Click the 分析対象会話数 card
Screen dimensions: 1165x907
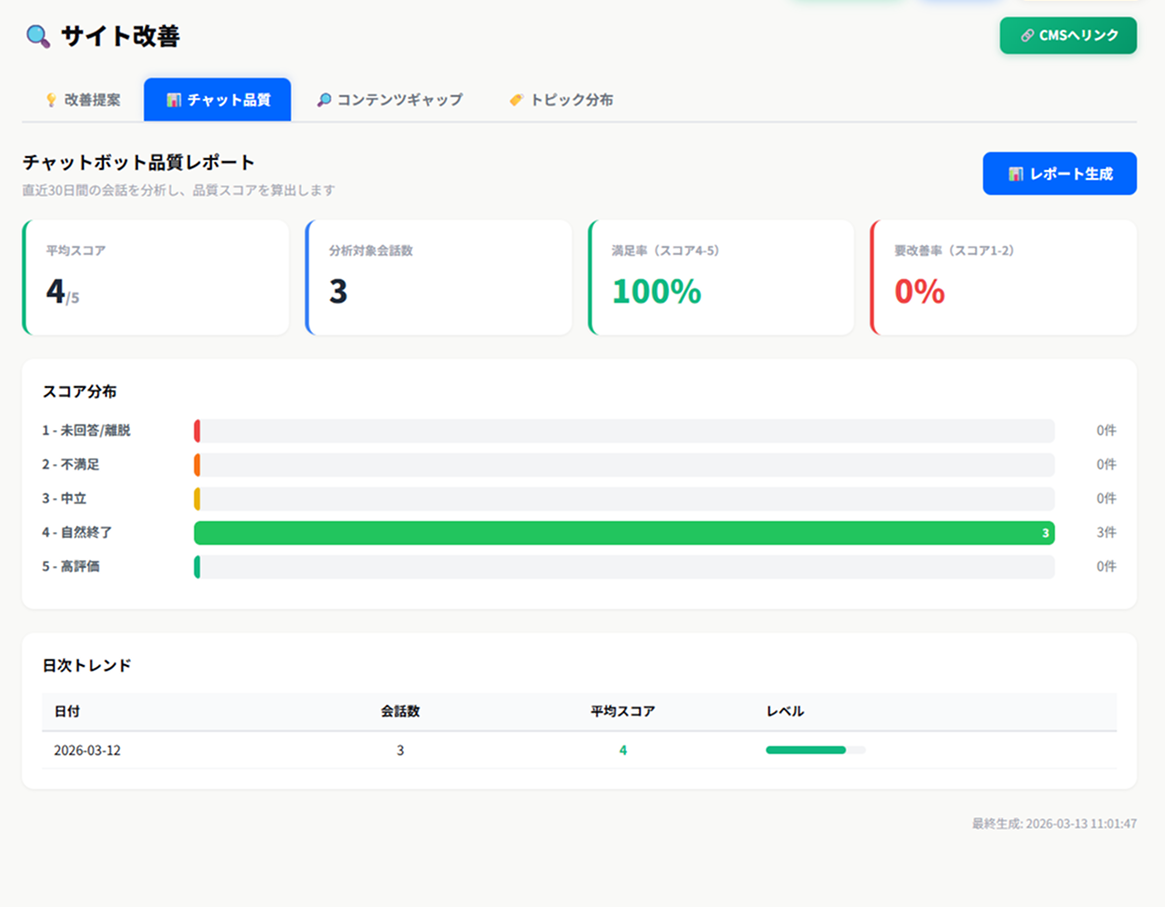click(x=438, y=277)
